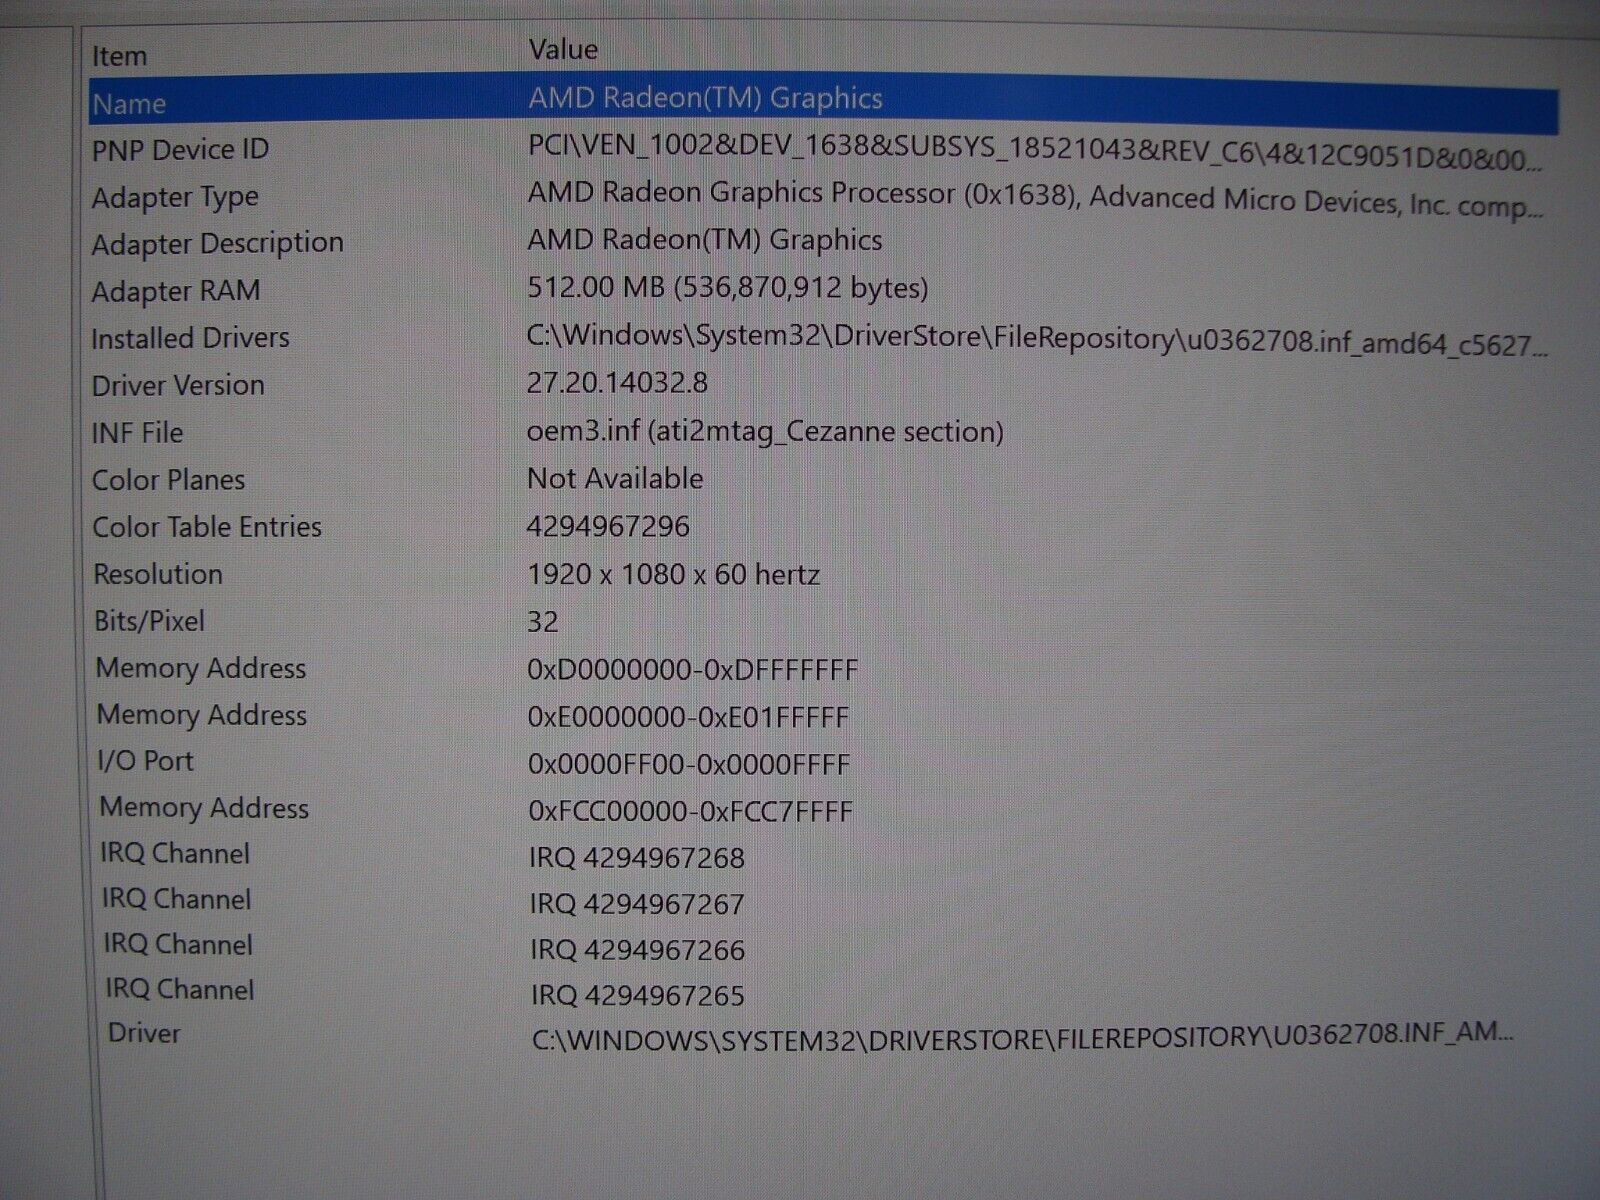Select the Installed Drivers row

click(x=190, y=338)
